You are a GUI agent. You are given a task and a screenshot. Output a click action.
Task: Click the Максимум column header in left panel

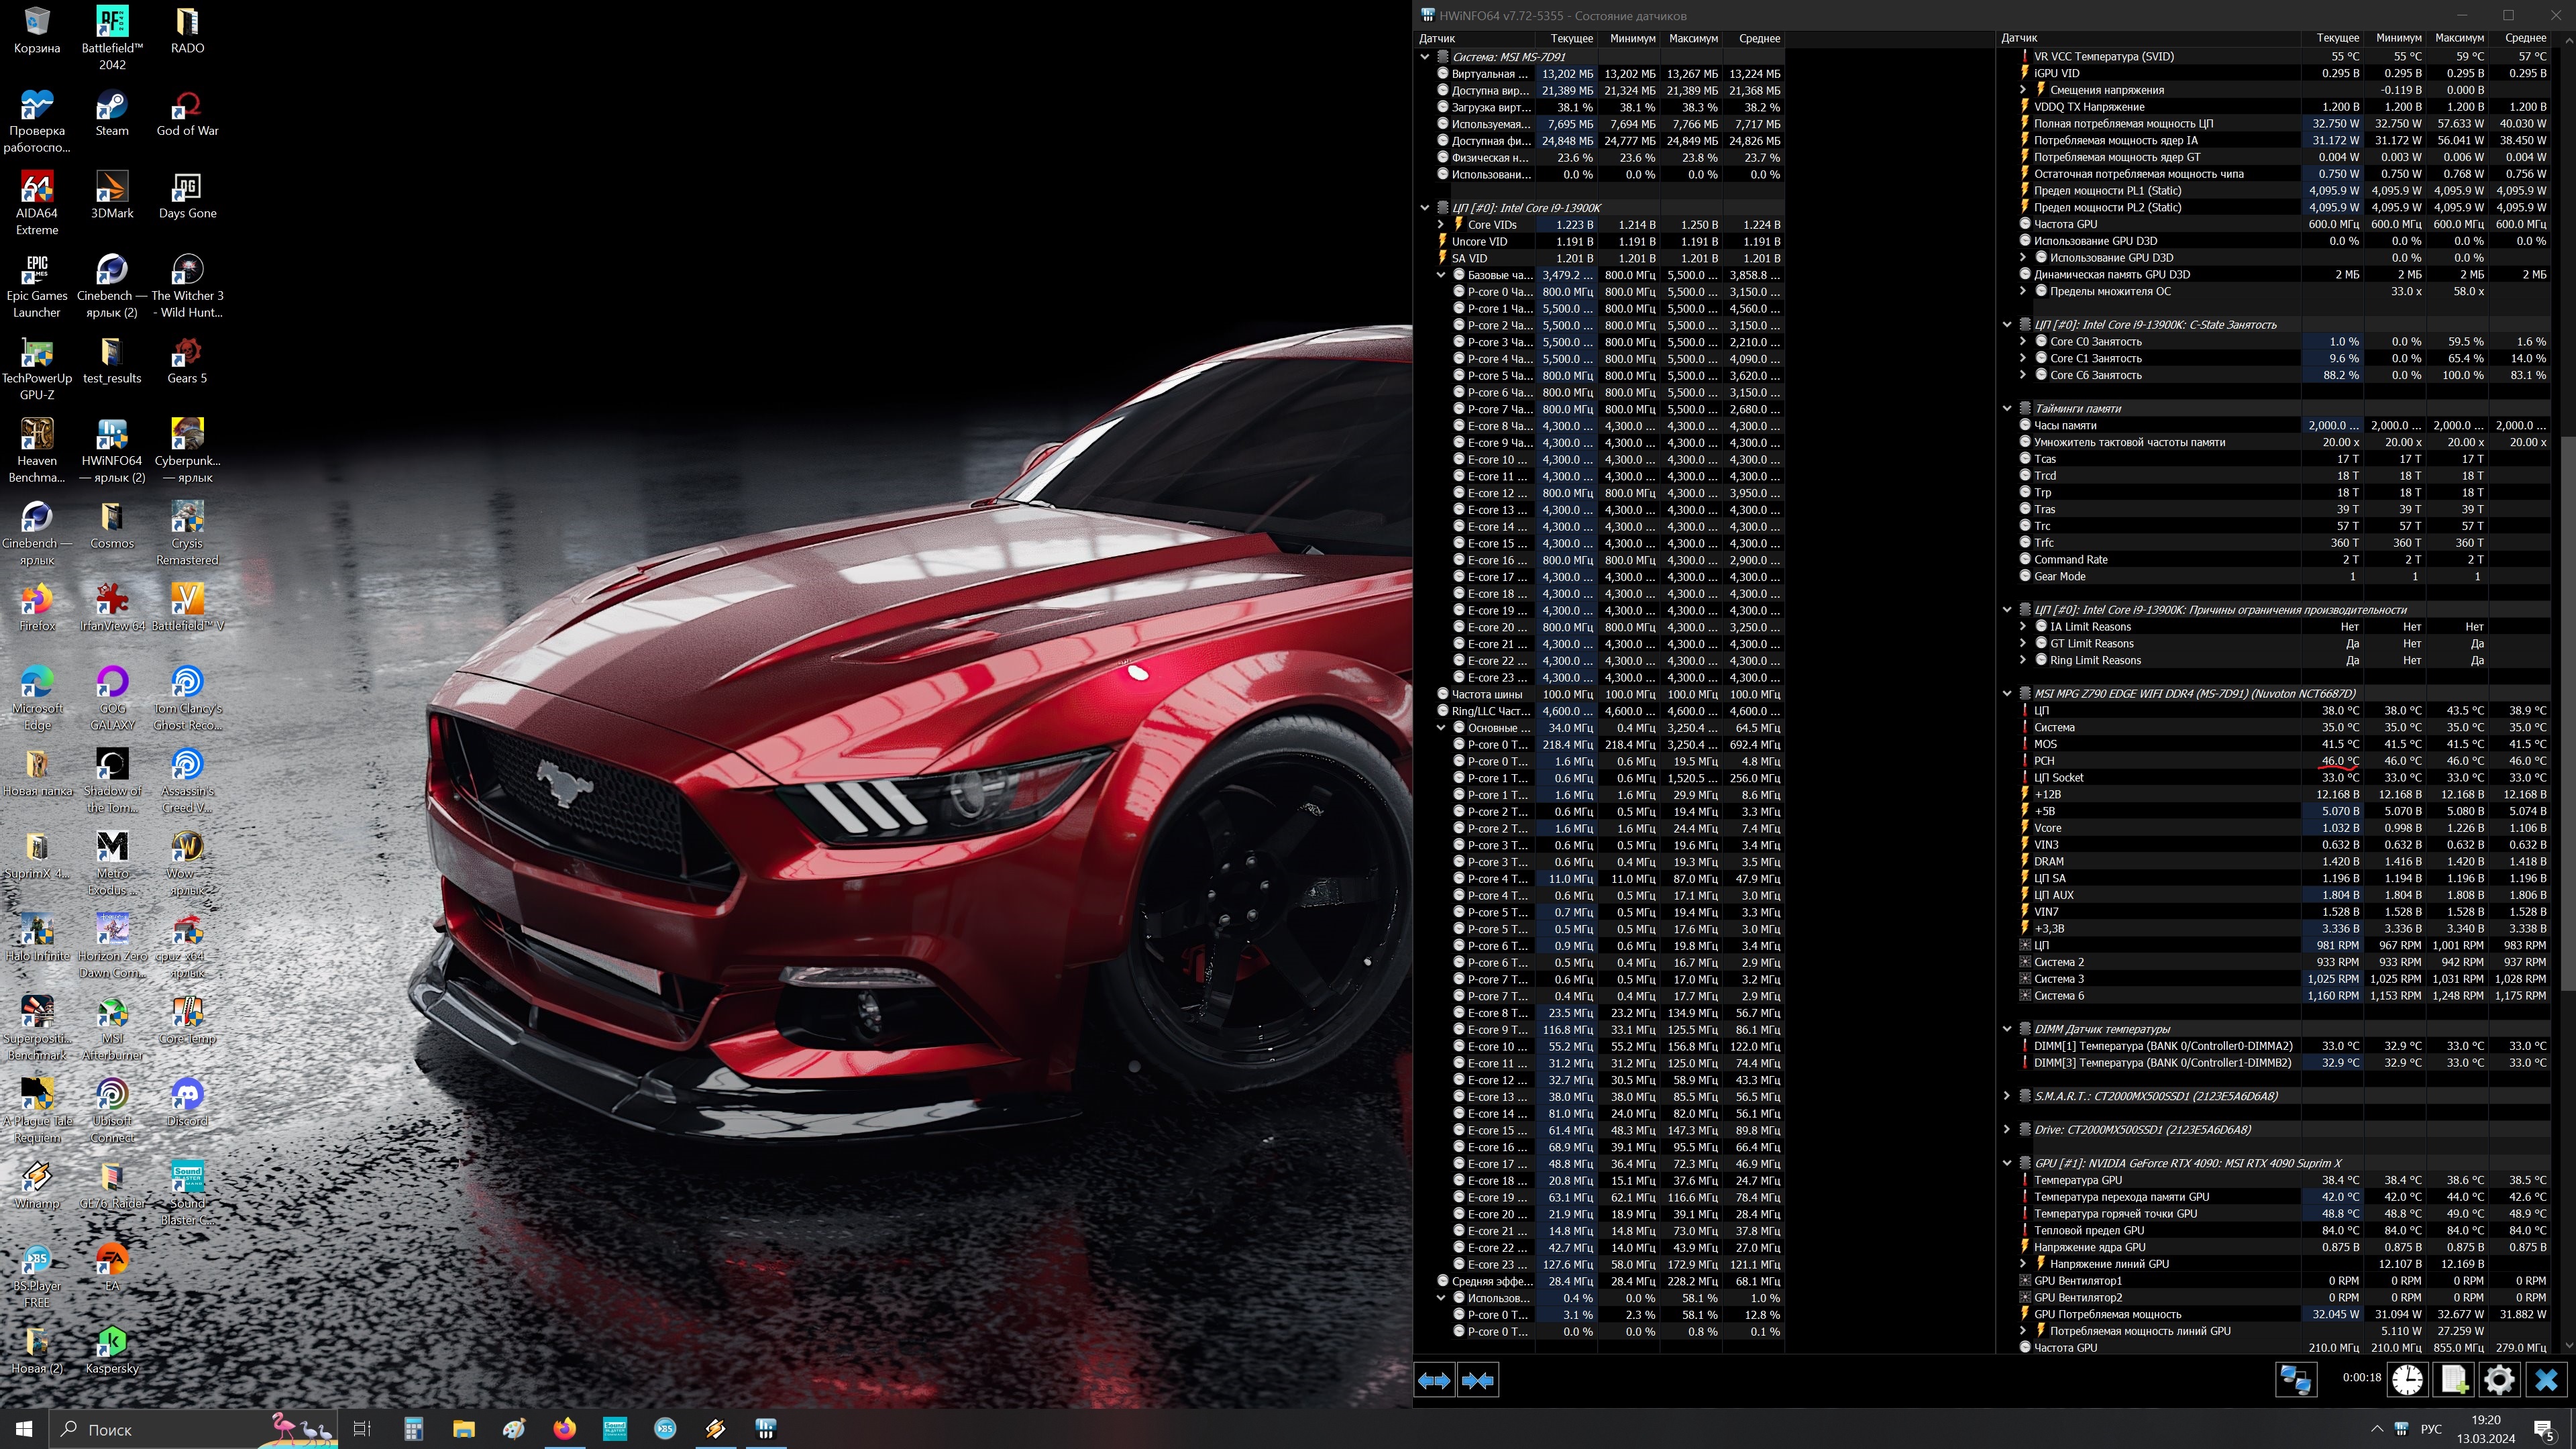pyautogui.click(x=1692, y=38)
